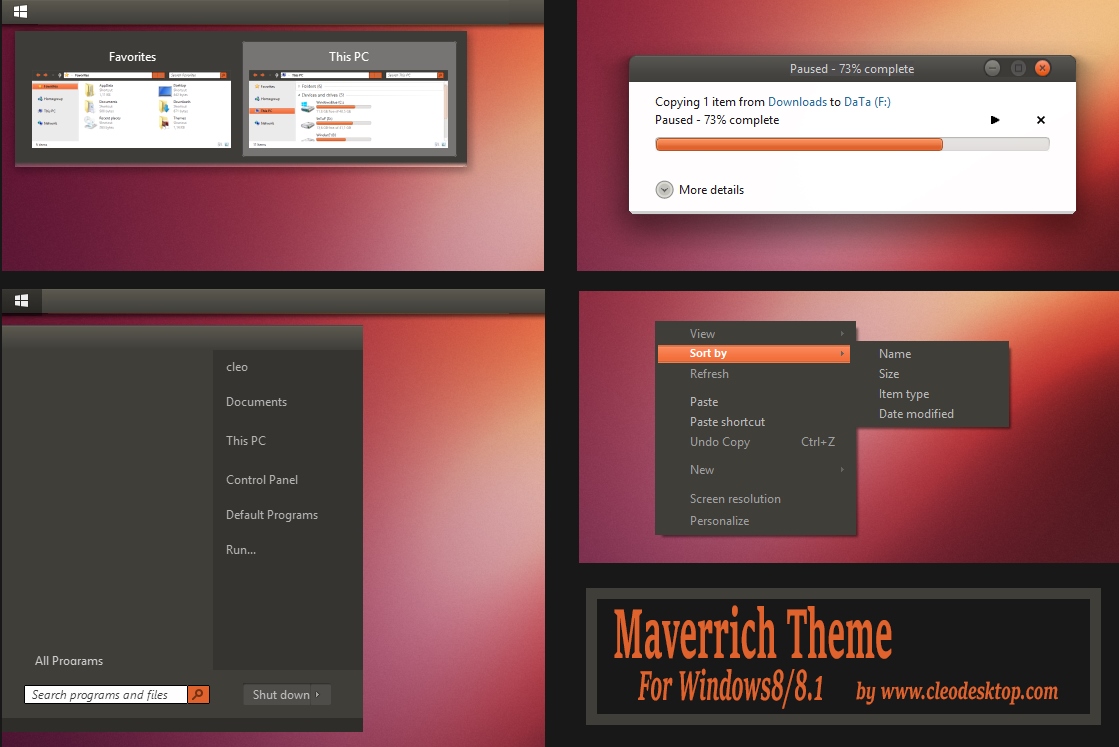Cancel the copy with the black X
Image resolution: width=1119 pixels, height=747 pixels.
coord(1040,120)
